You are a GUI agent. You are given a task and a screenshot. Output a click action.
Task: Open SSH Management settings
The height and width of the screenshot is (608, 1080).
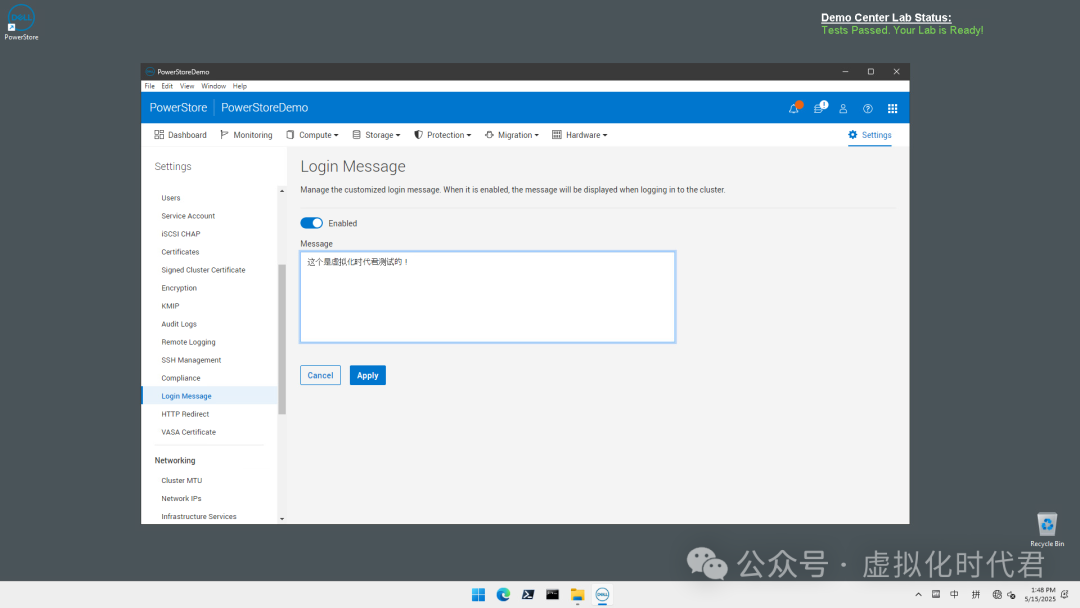pyautogui.click(x=191, y=360)
